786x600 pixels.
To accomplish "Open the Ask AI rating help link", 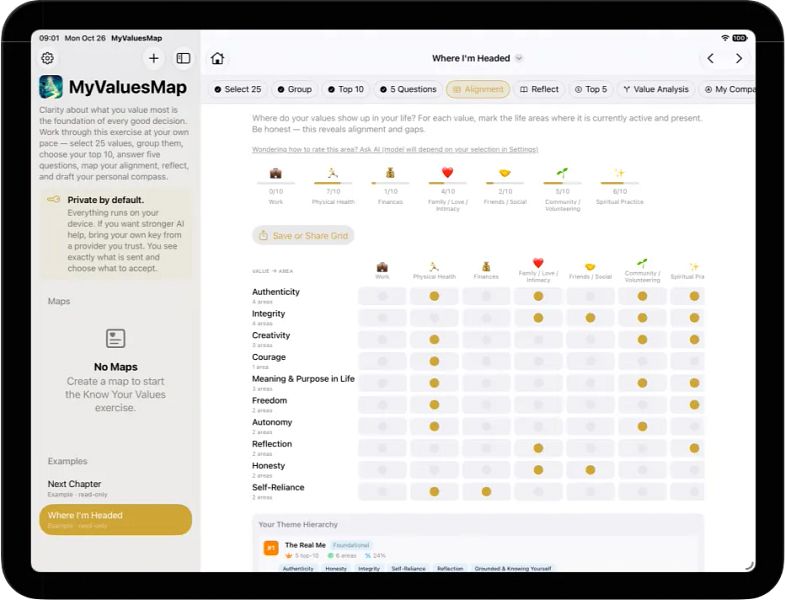I will pyautogui.click(x=395, y=149).
